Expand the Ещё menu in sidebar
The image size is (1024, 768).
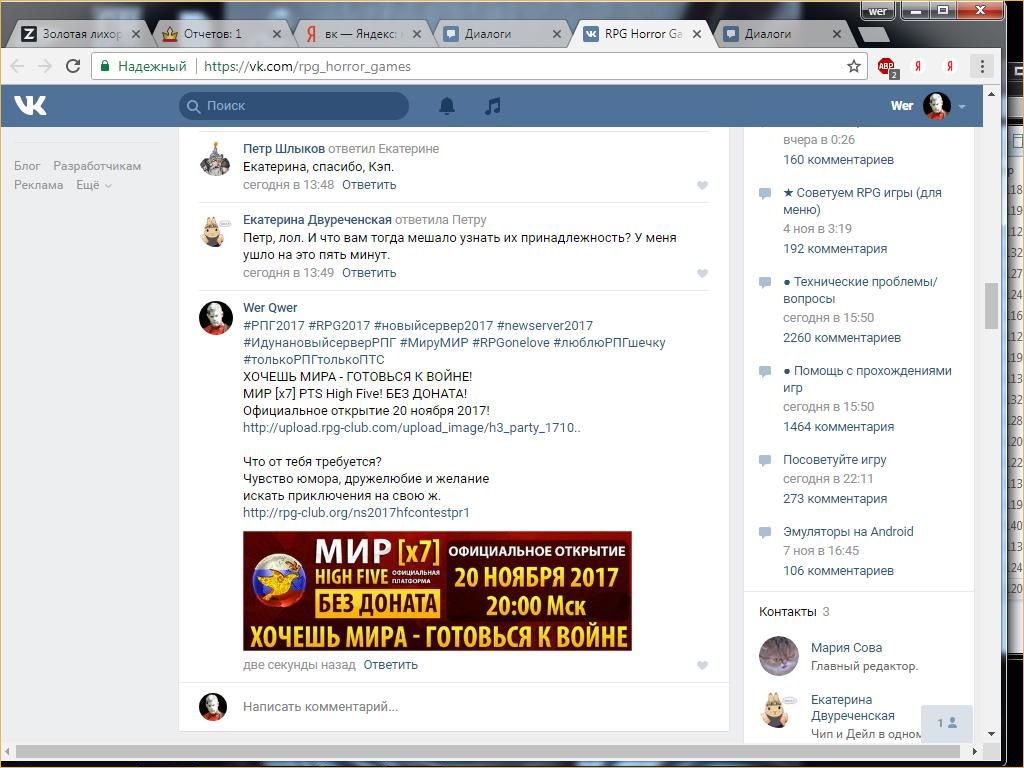[x=94, y=185]
